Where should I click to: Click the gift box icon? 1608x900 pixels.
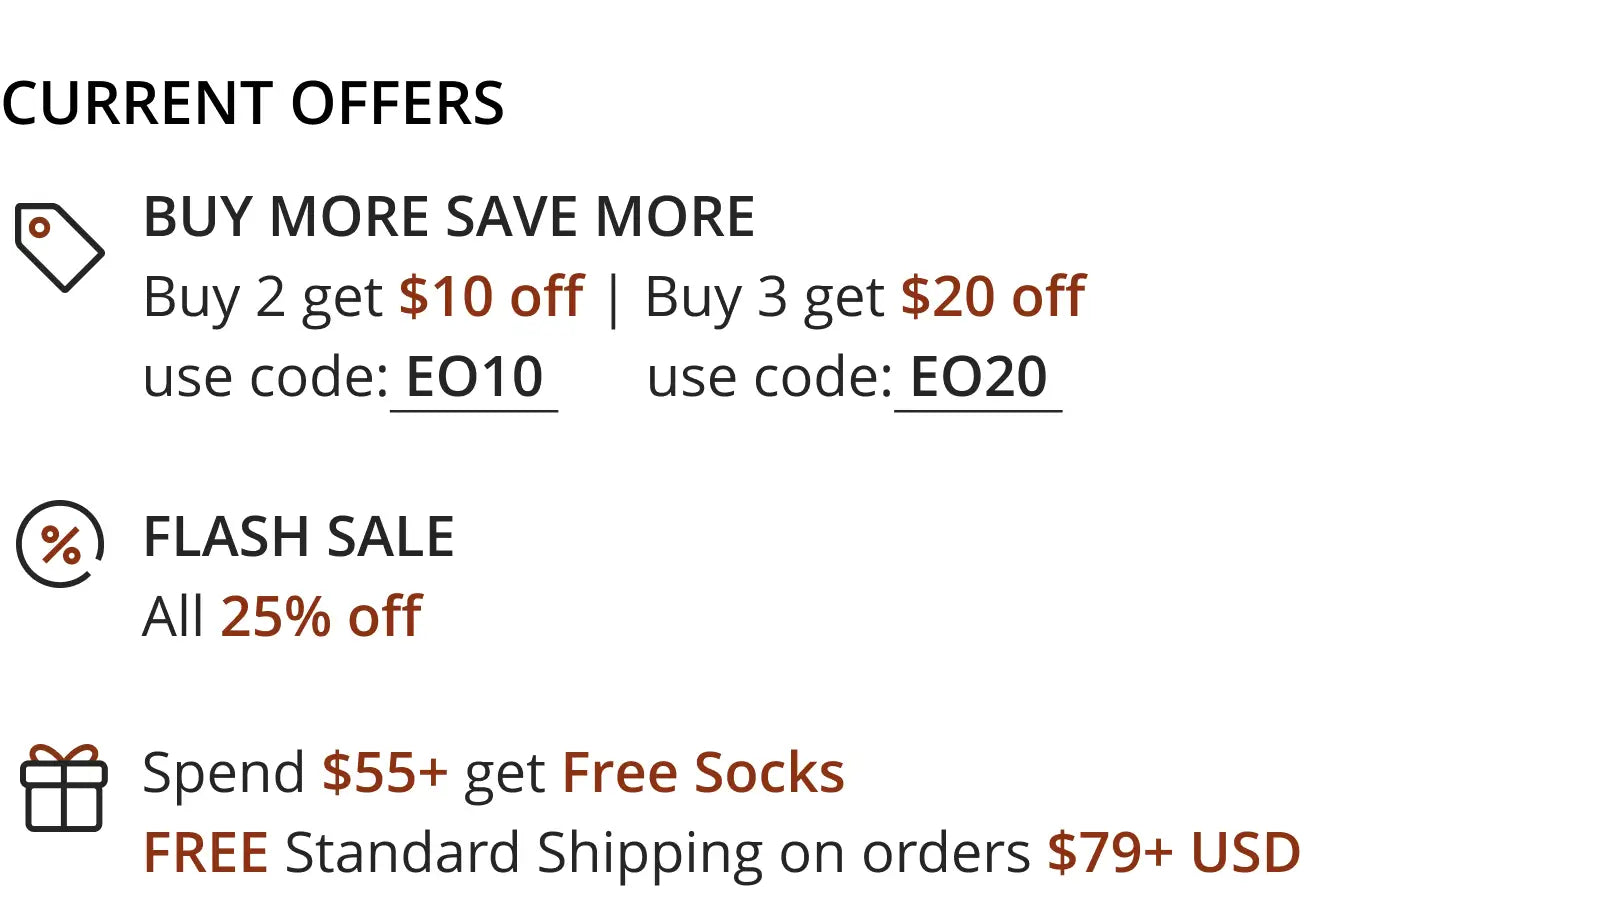click(64, 789)
